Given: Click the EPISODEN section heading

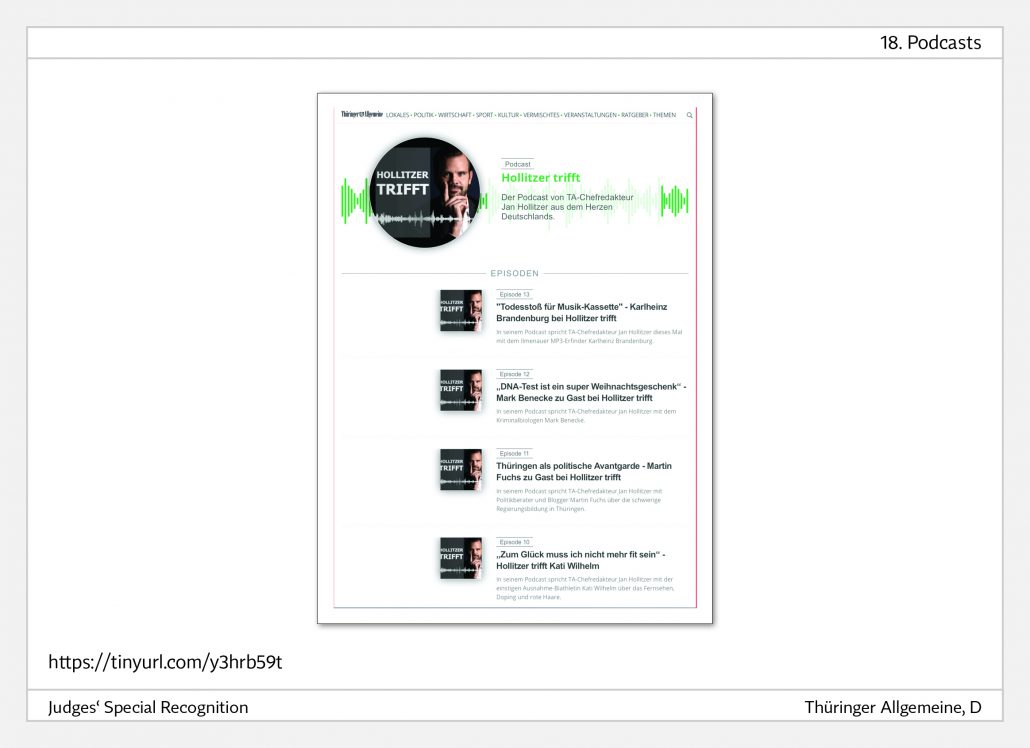Looking at the screenshot, I should 514,273.
